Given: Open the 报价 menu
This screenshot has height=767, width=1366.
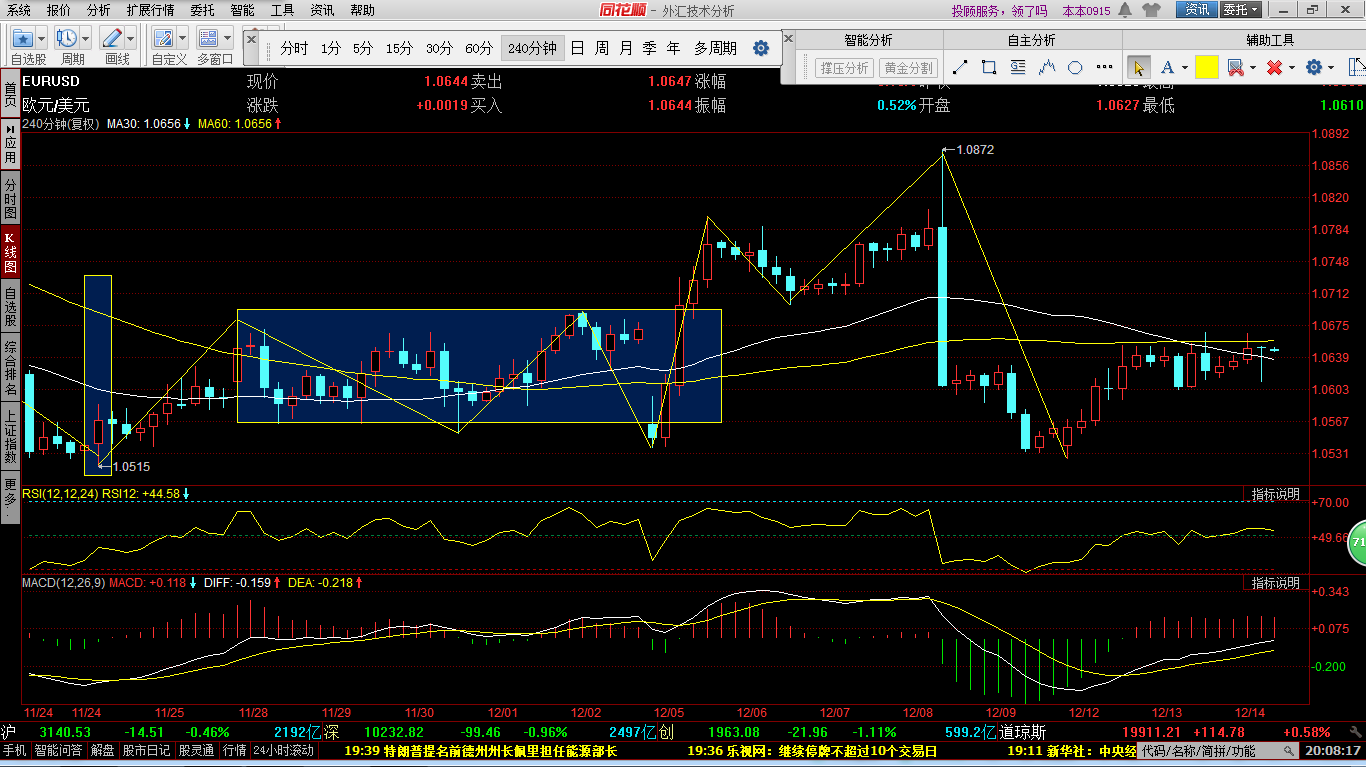Looking at the screenshot, I should [59, 10].
